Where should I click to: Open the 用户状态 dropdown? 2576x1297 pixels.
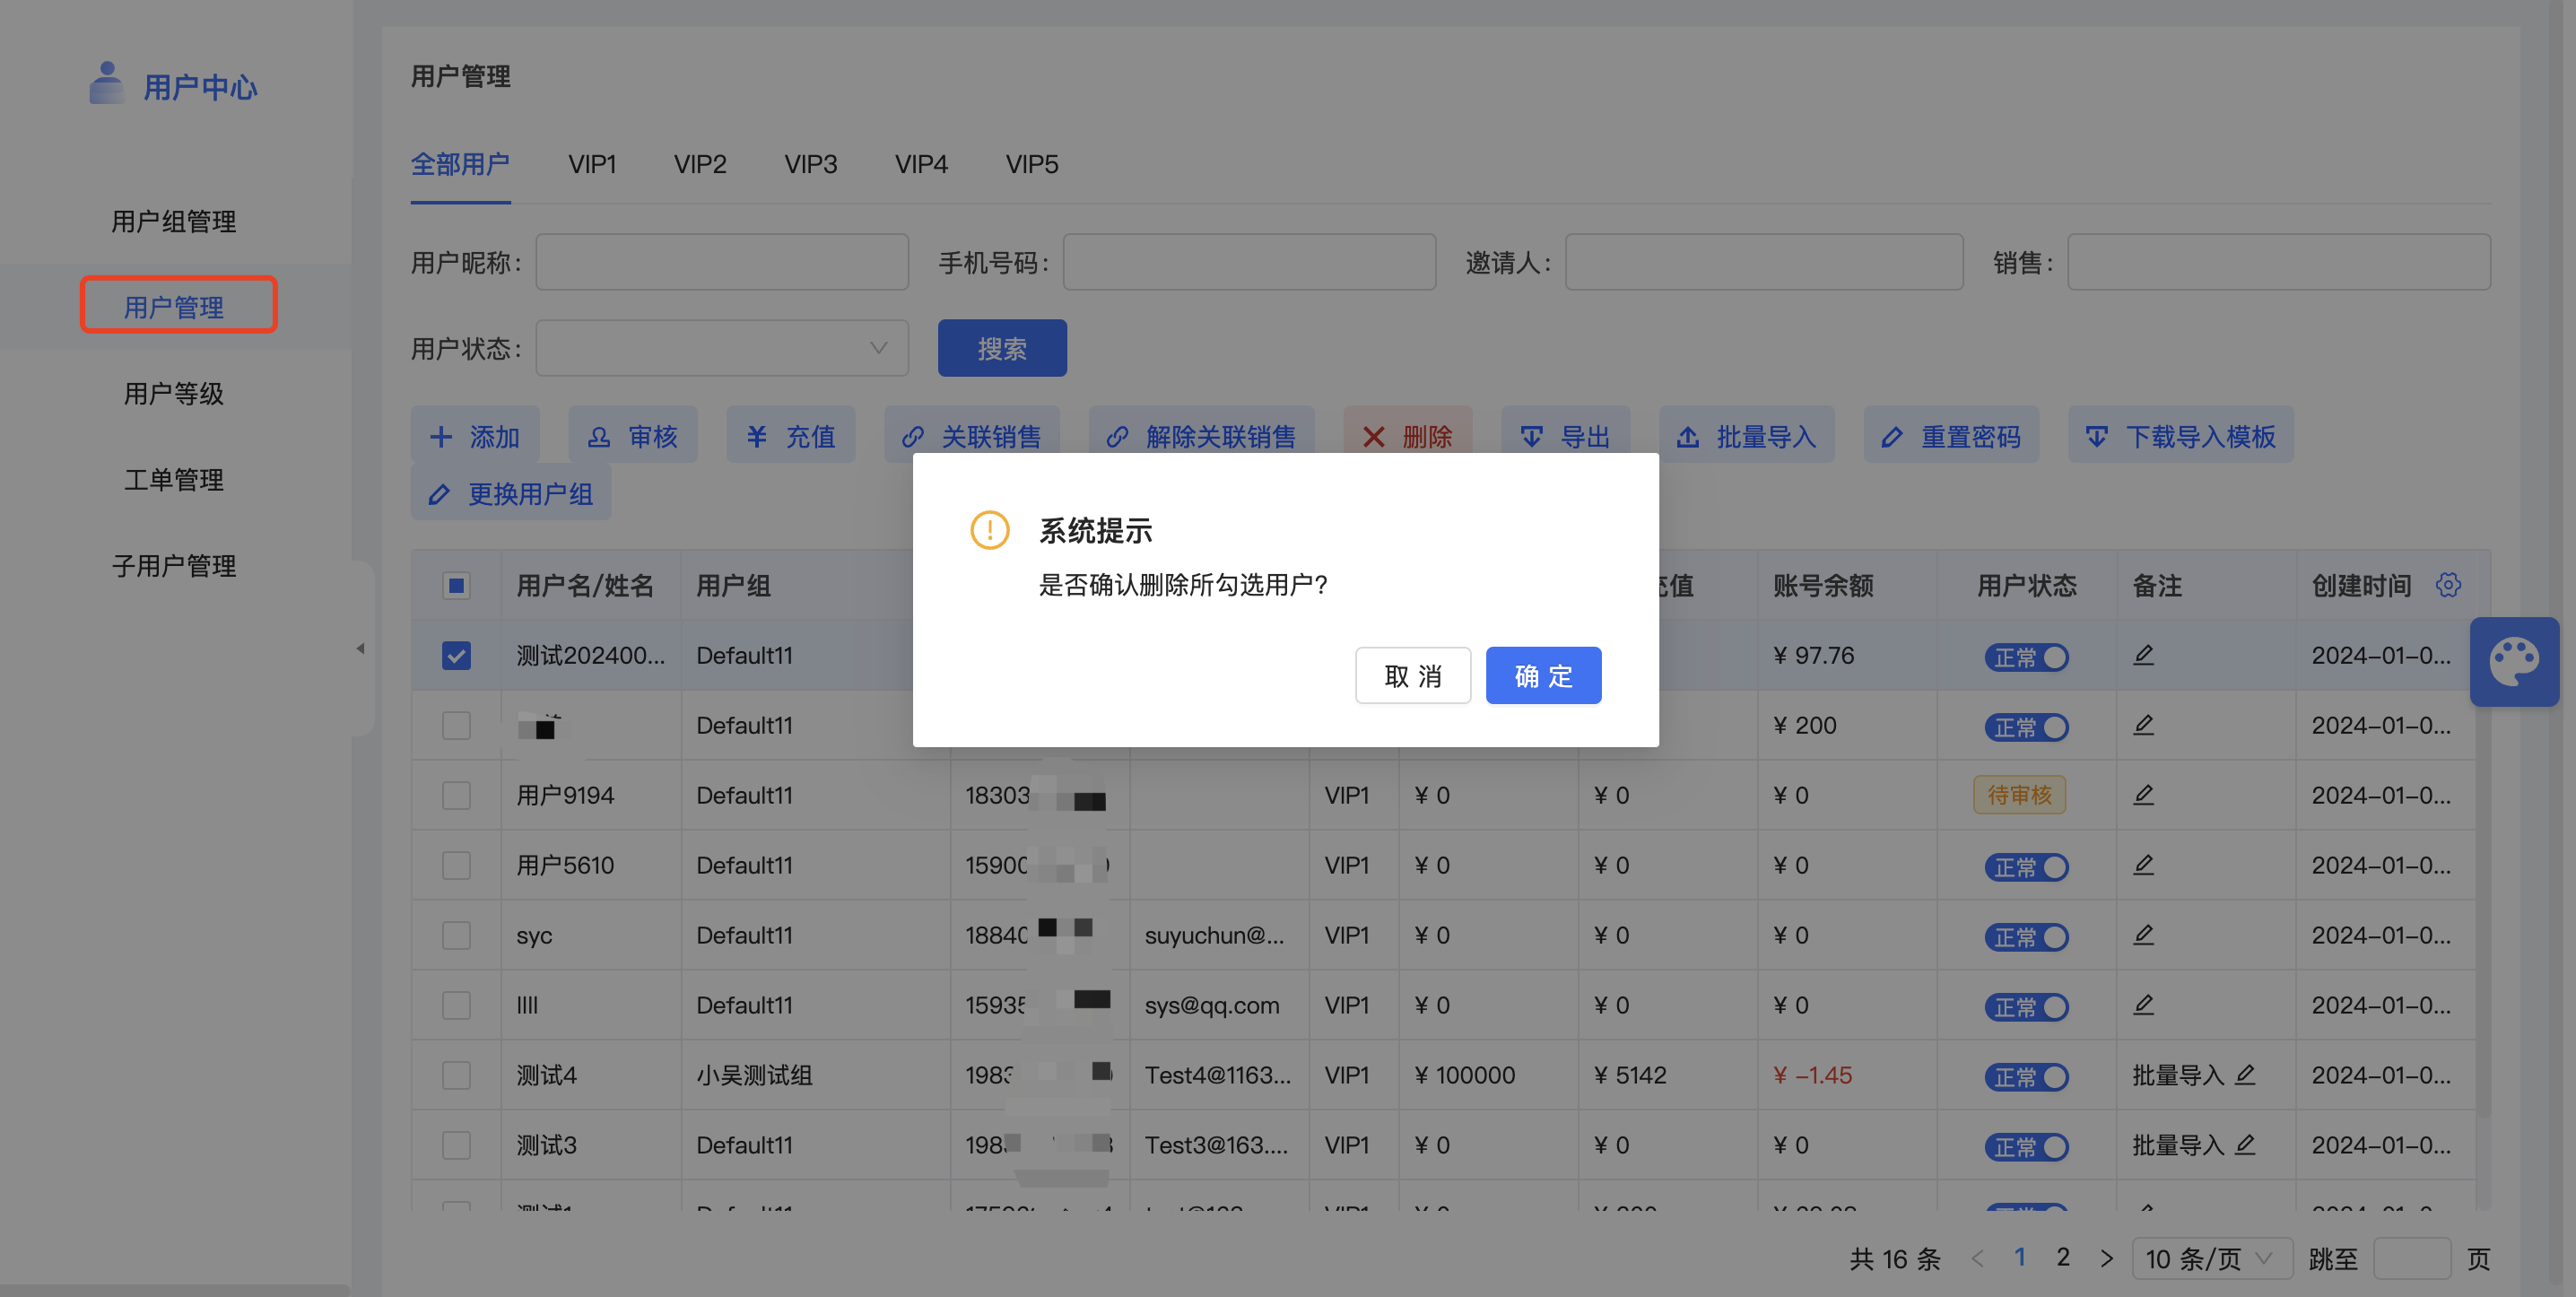[722, 348]
